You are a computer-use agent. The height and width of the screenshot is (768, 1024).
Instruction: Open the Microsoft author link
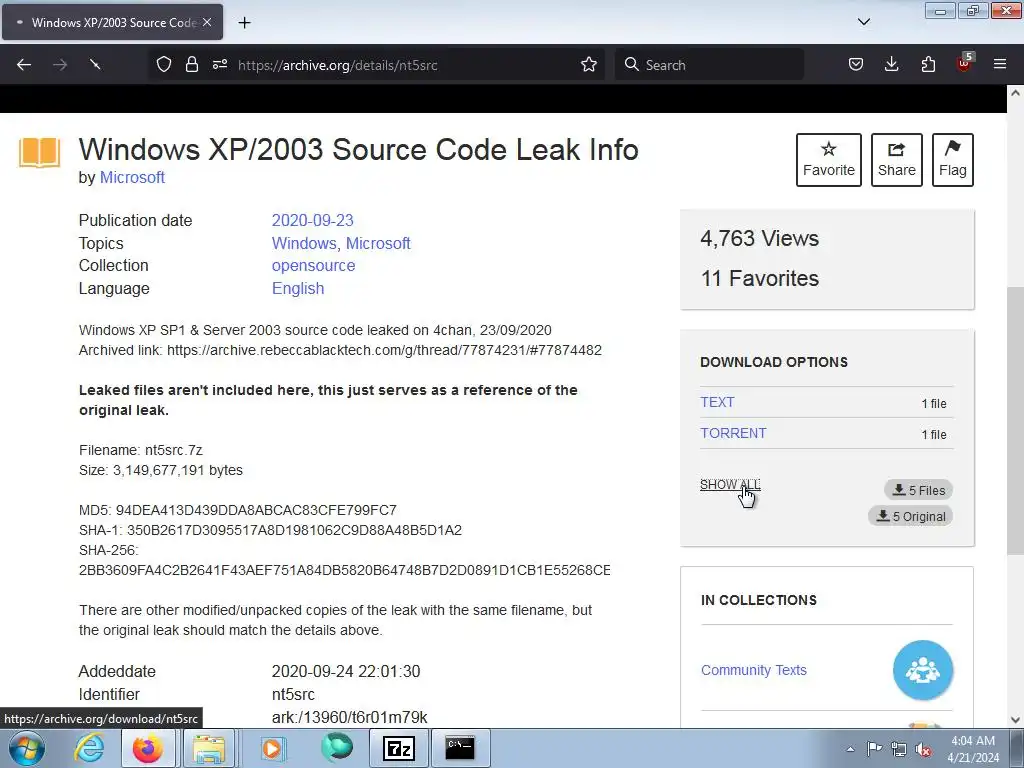[x=132, y=178]
